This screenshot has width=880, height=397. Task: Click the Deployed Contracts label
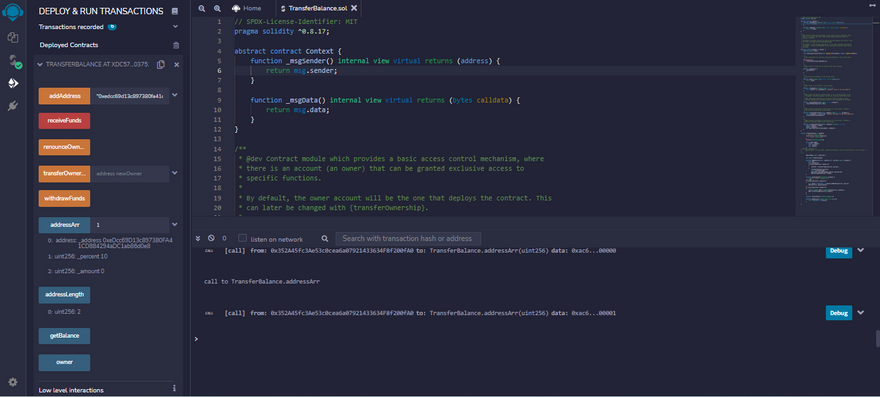point(69,45)
